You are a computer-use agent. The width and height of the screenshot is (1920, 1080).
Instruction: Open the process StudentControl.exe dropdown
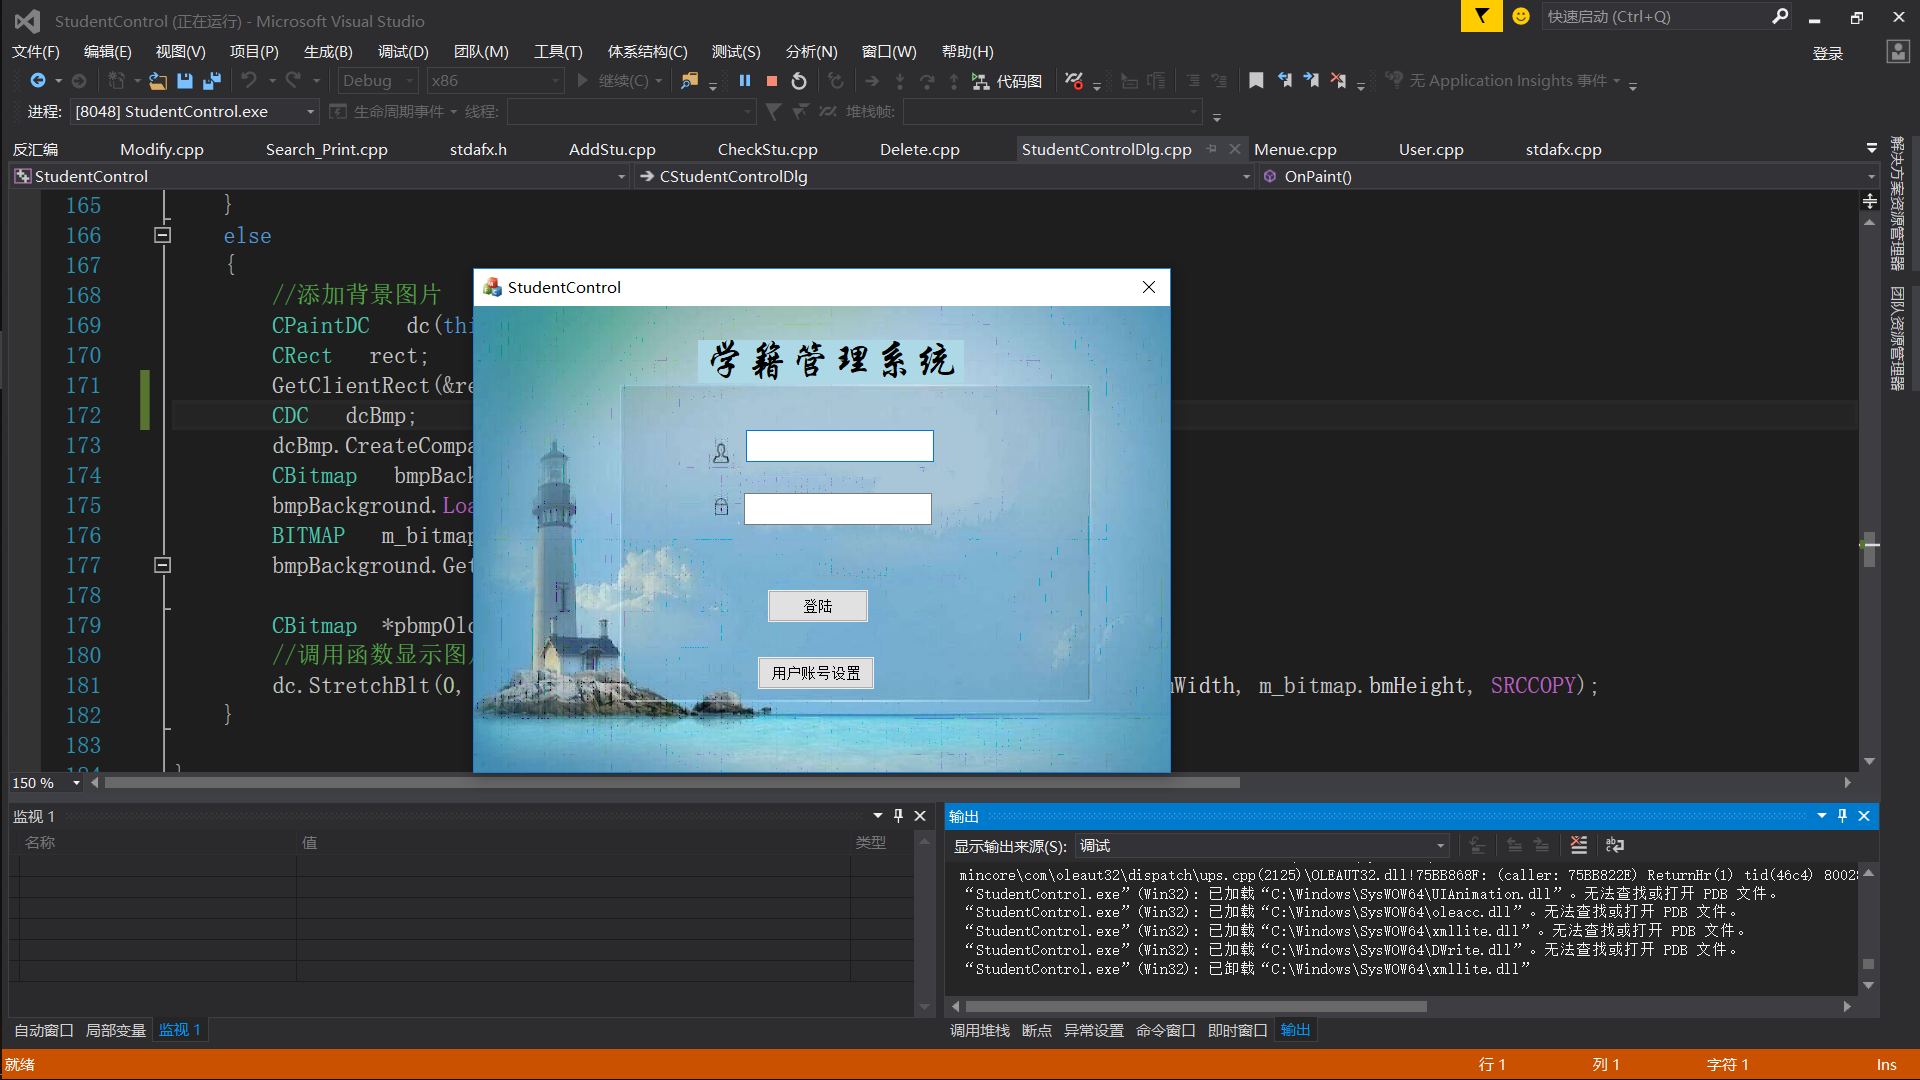[x=310, y=112]
